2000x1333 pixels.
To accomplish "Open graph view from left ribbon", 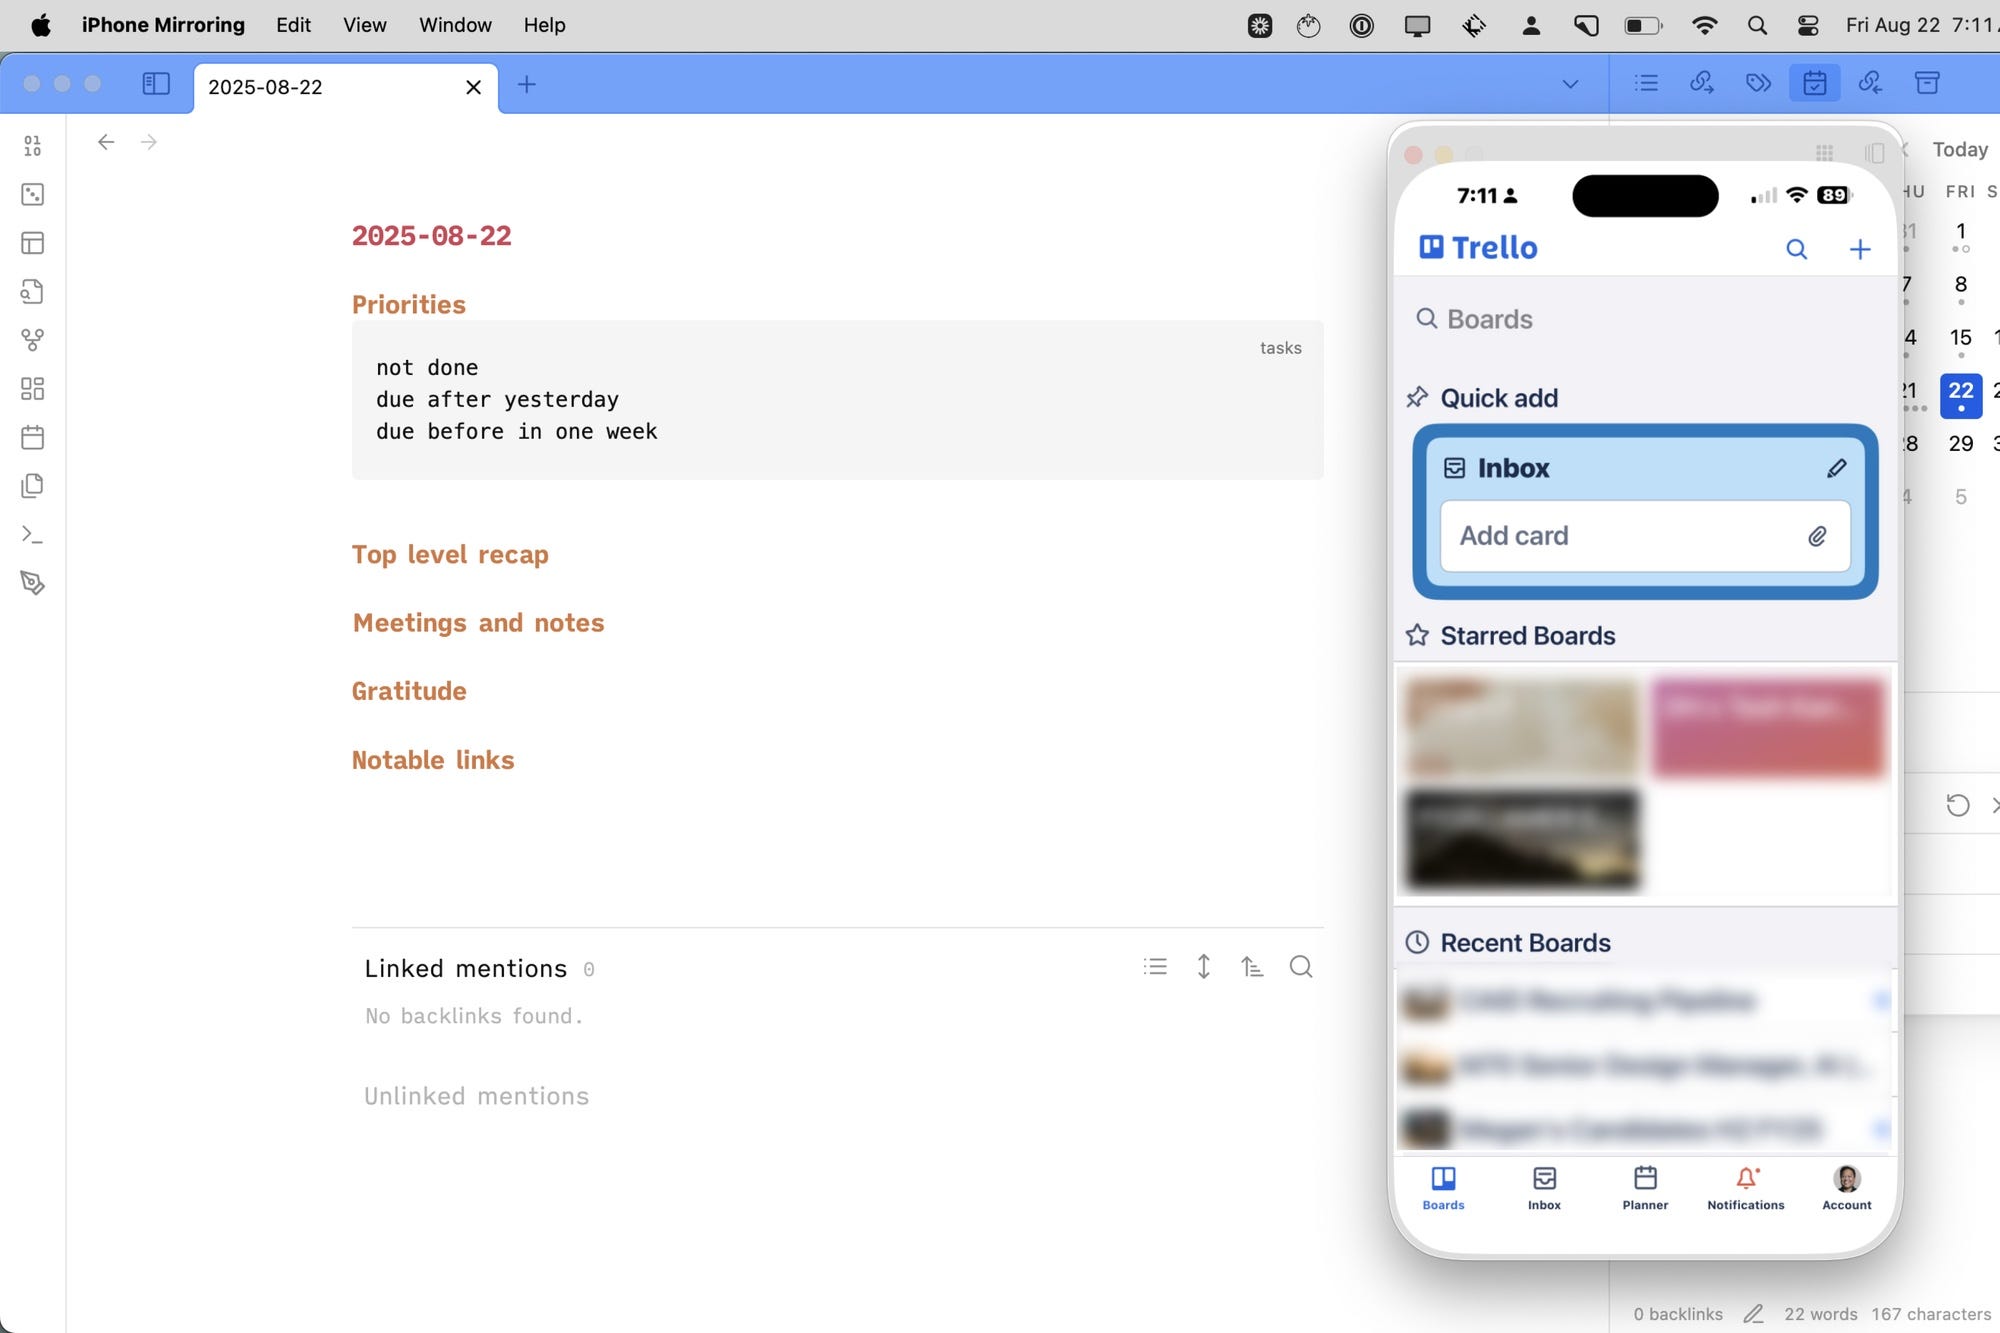I will (32, 340).
